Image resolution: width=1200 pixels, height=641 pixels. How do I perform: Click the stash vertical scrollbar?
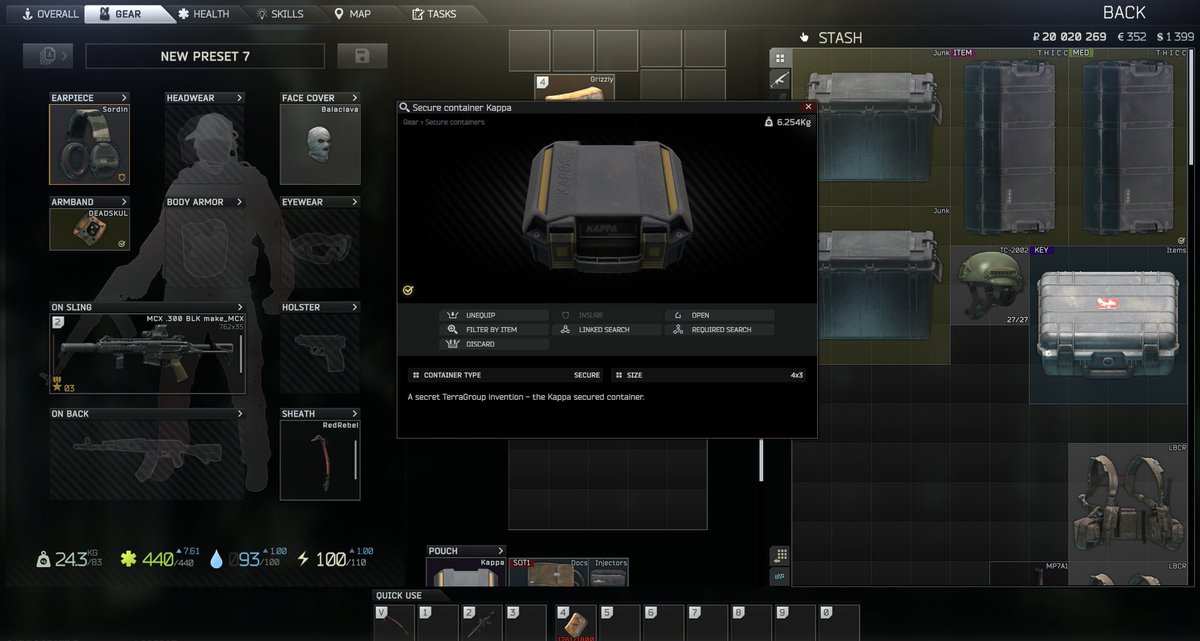(1192, 105)
